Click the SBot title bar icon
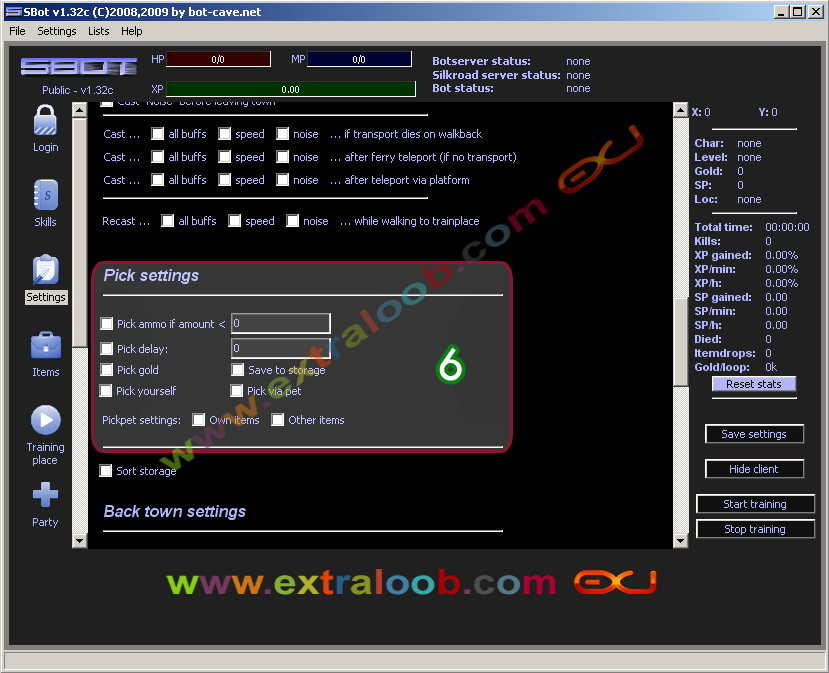829x673 pixels. (x=13, y=12)
